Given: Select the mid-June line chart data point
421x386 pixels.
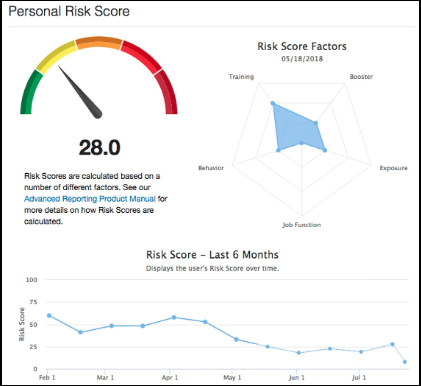Looking at the screenshot, I should point(330,349).
